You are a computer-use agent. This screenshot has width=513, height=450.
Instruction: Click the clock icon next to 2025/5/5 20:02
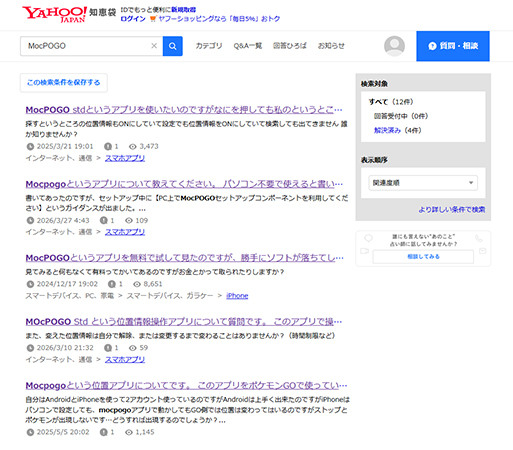click(30, 432)
